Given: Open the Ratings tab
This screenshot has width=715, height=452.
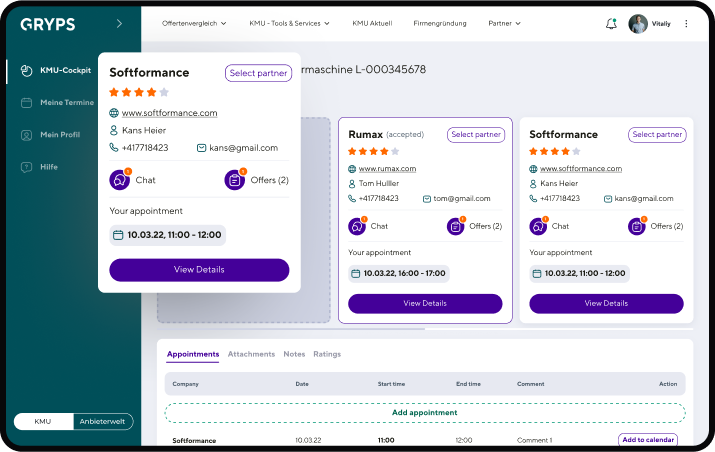Looking at the screenshot, I should [327, 354].
